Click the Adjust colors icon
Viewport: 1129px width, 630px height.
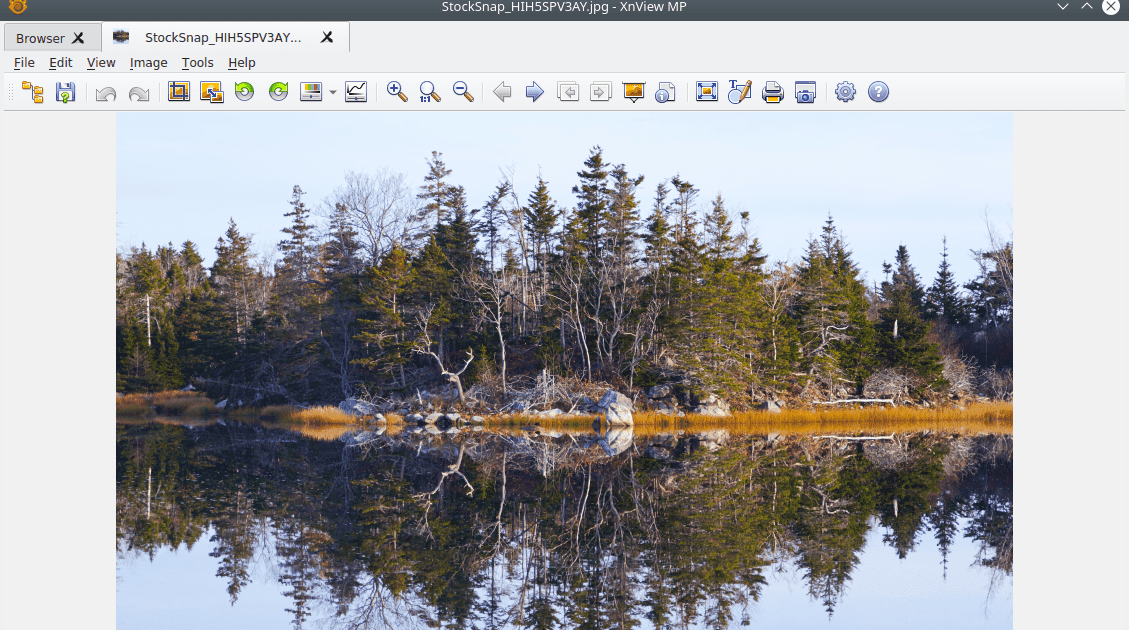(311, 91)
